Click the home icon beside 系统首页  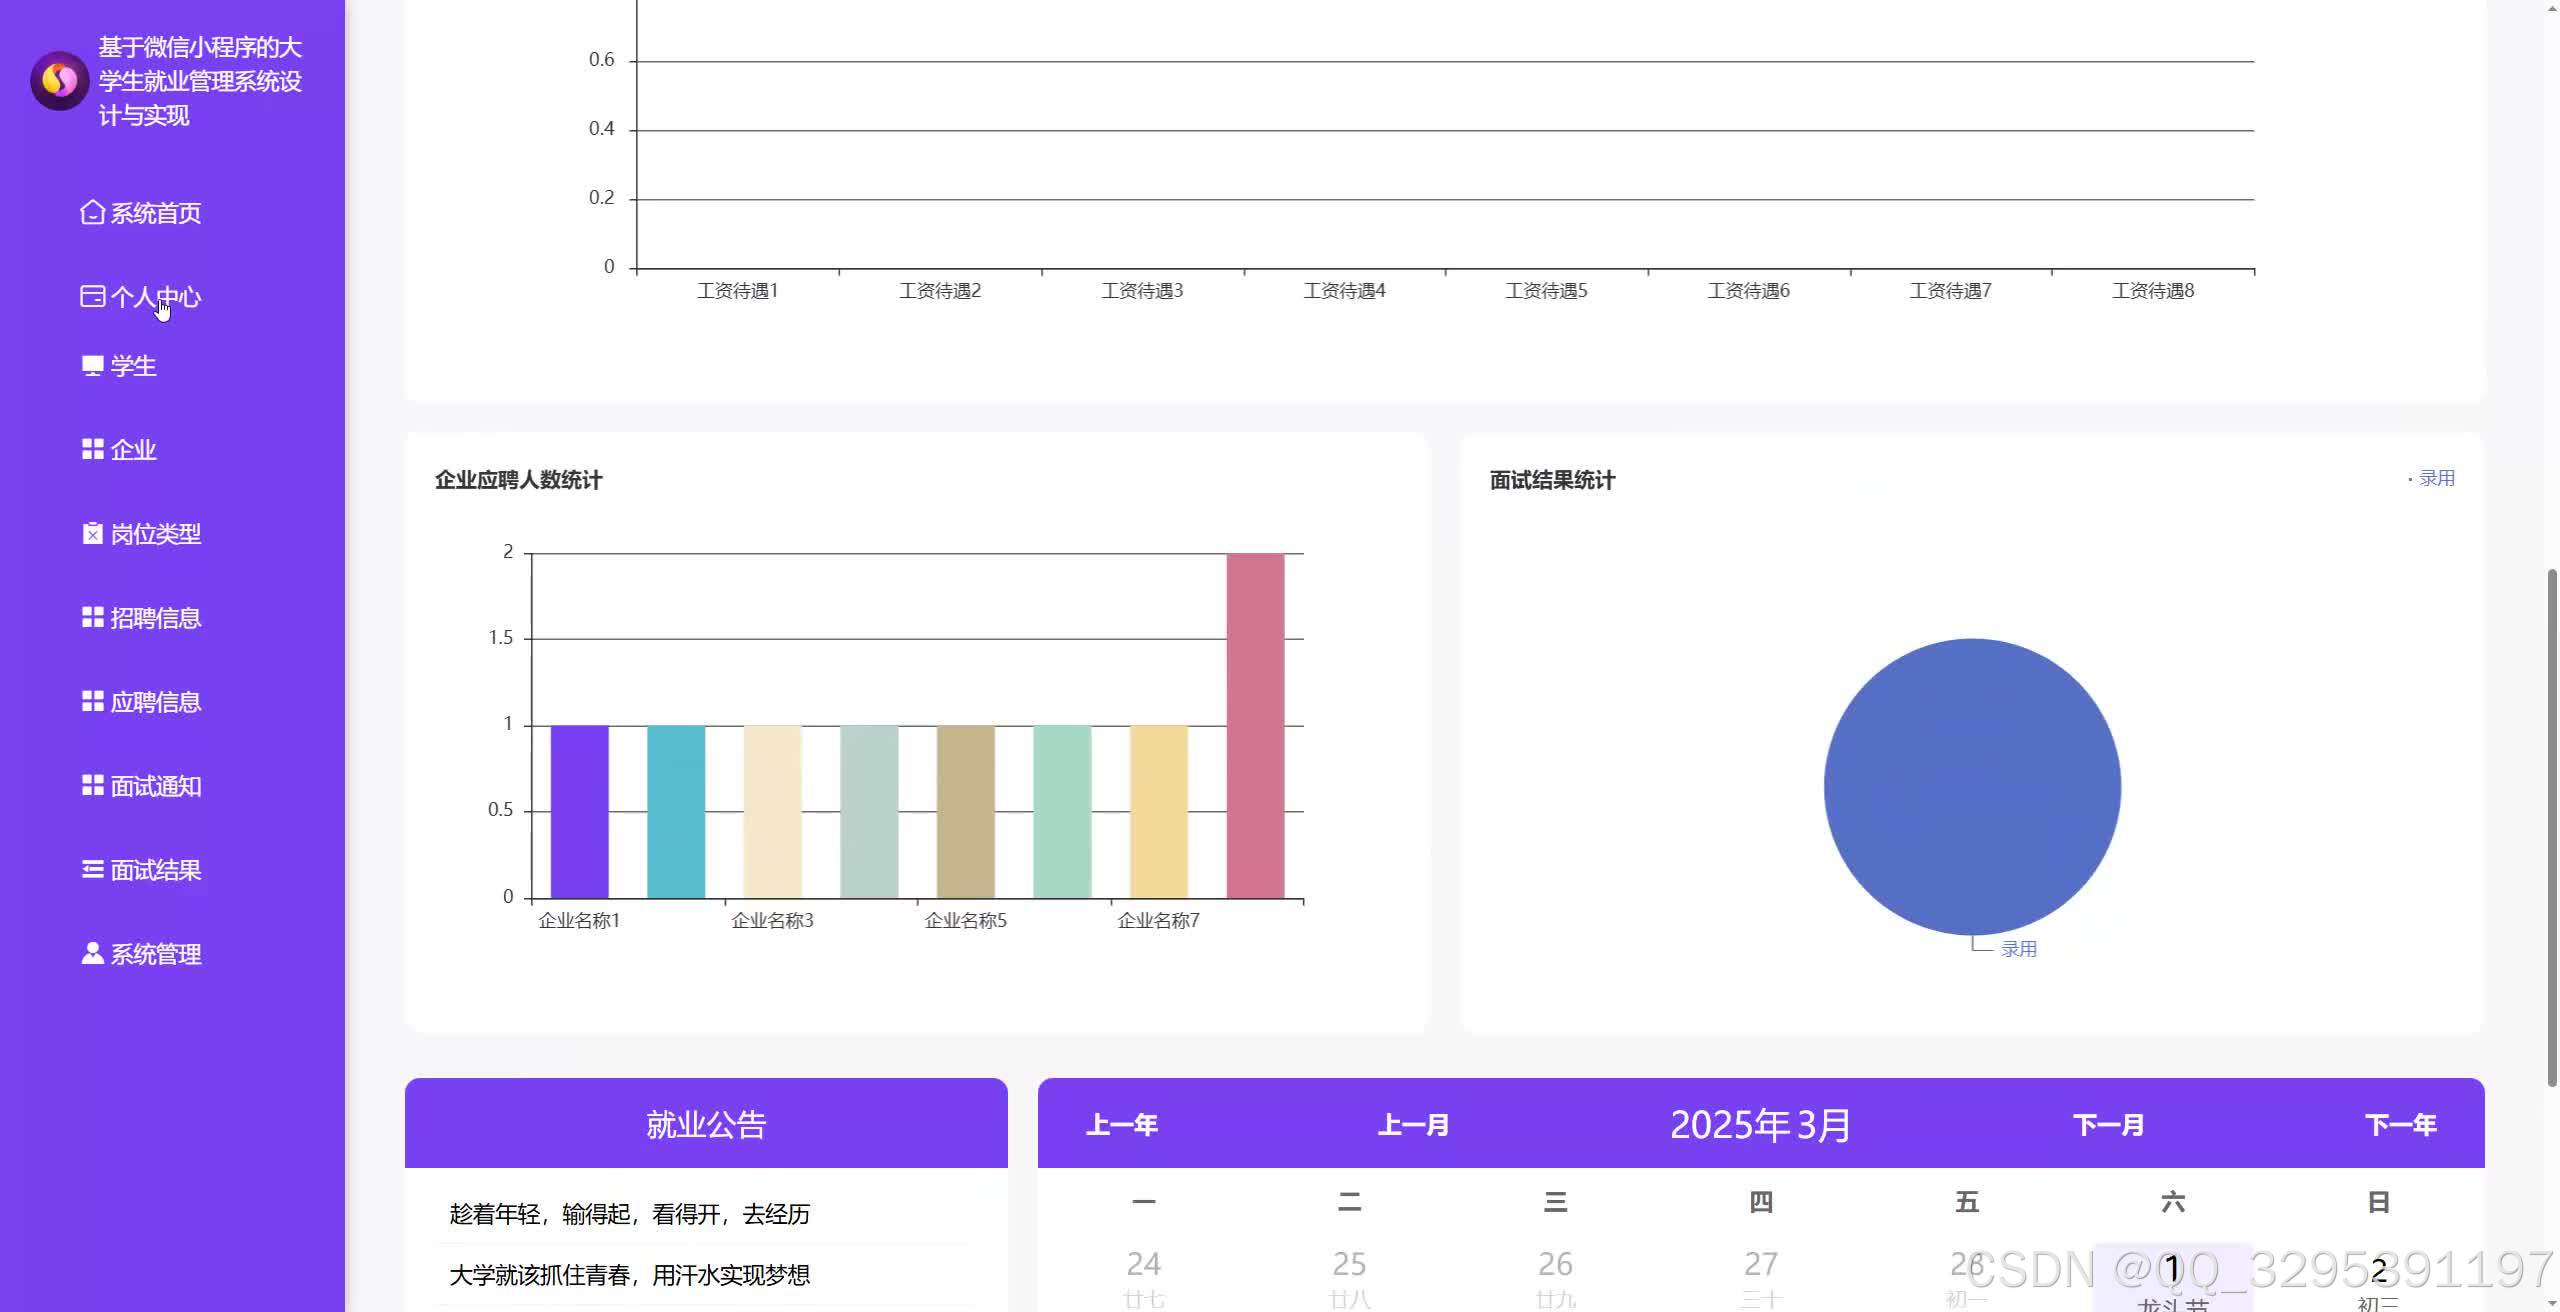click(92, 213)
